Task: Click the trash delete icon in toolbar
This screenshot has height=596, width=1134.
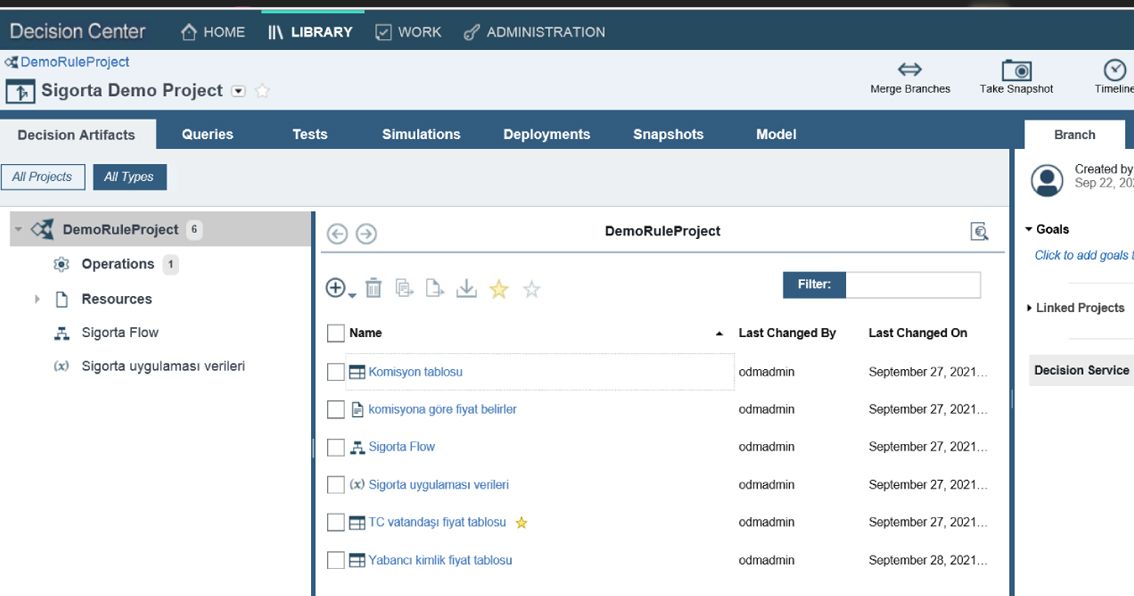Action: click(373, 288)
